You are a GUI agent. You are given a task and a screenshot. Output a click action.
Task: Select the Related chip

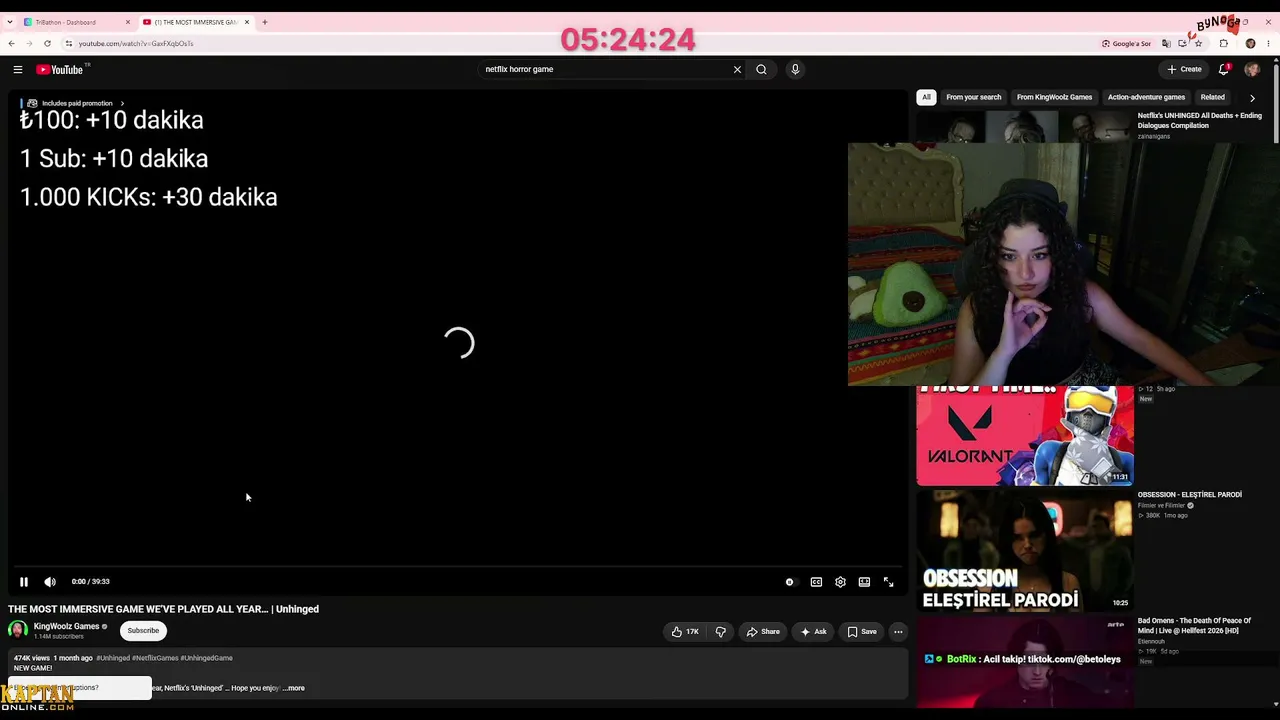coord(1212,97)
